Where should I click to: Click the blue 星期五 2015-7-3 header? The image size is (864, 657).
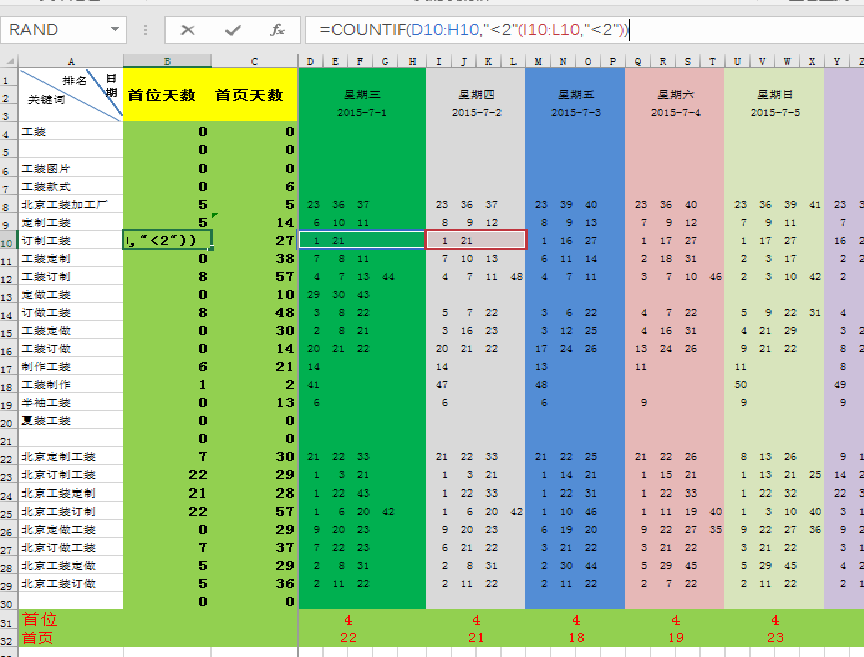click(x=575, y=102)
